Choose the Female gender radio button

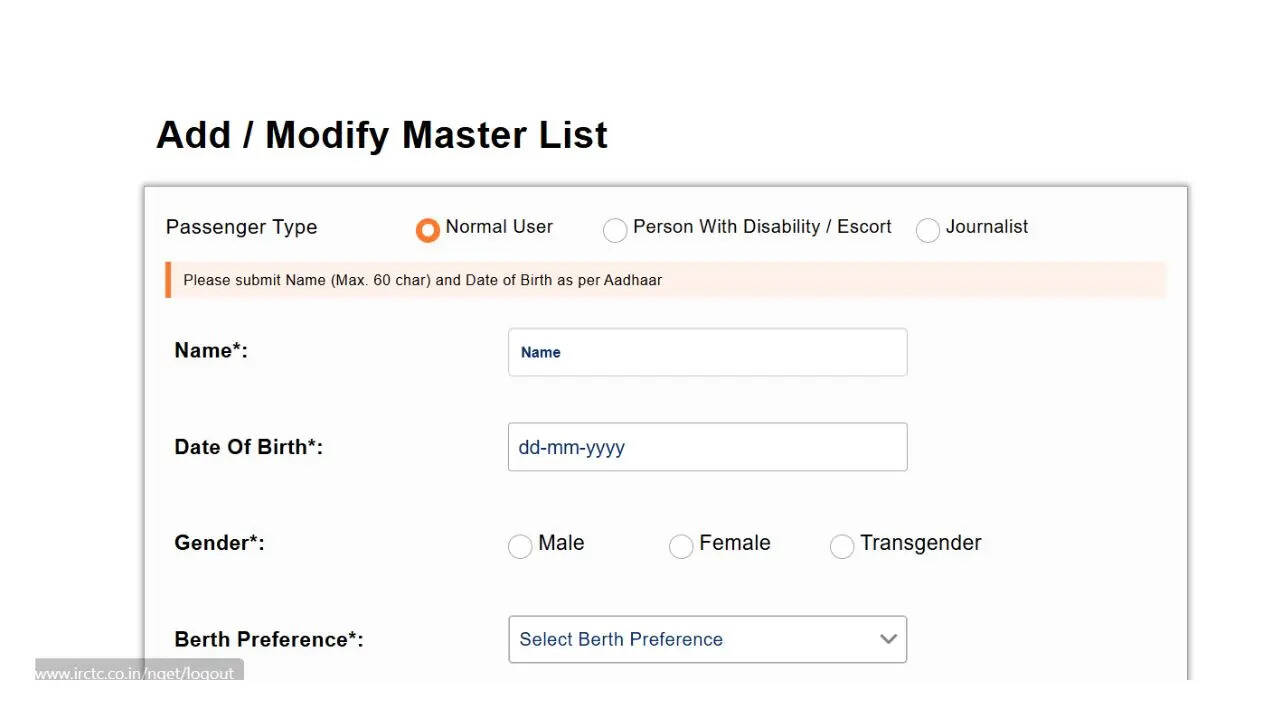681,546
